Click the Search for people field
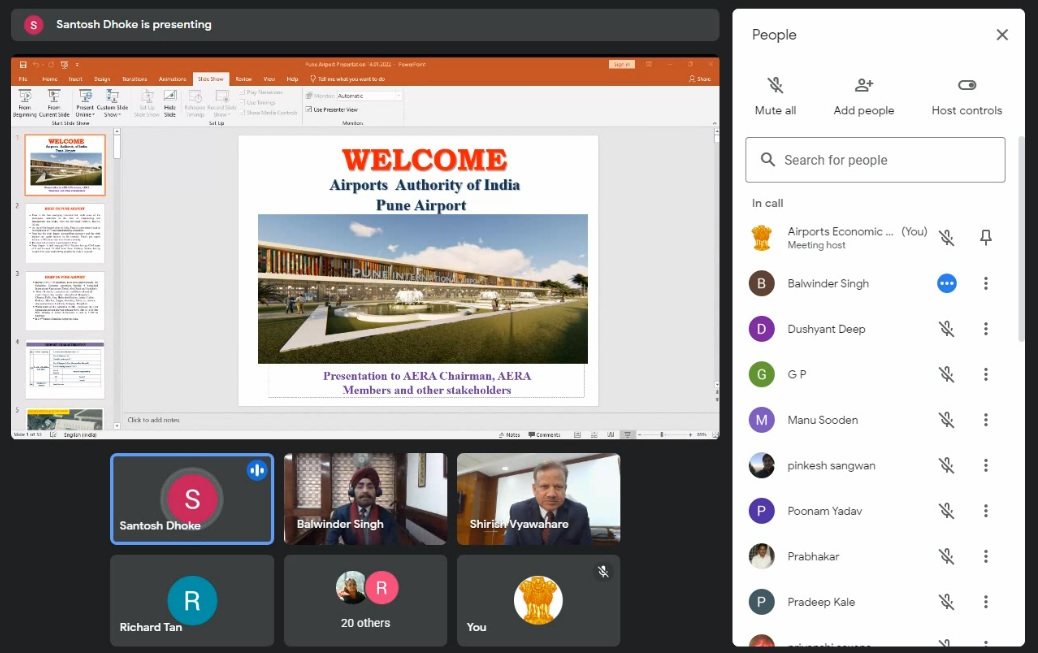This screenshot has height=653, width=1038. click(875, 160)
